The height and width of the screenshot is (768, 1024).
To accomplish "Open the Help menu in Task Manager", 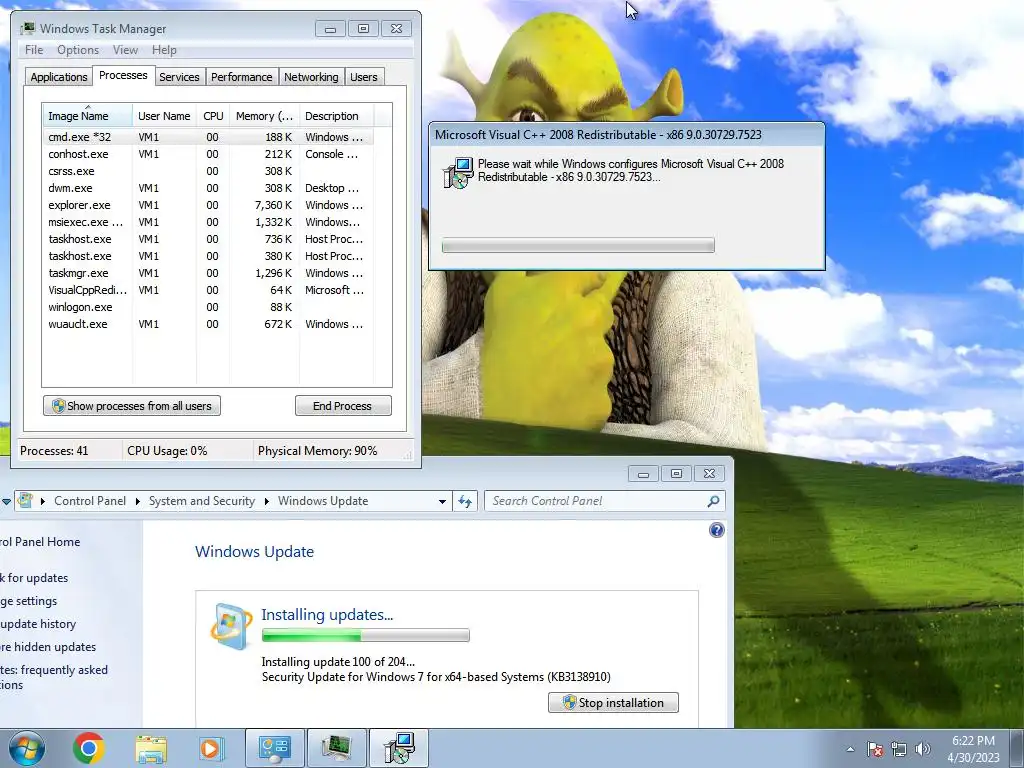I will 164,50.
